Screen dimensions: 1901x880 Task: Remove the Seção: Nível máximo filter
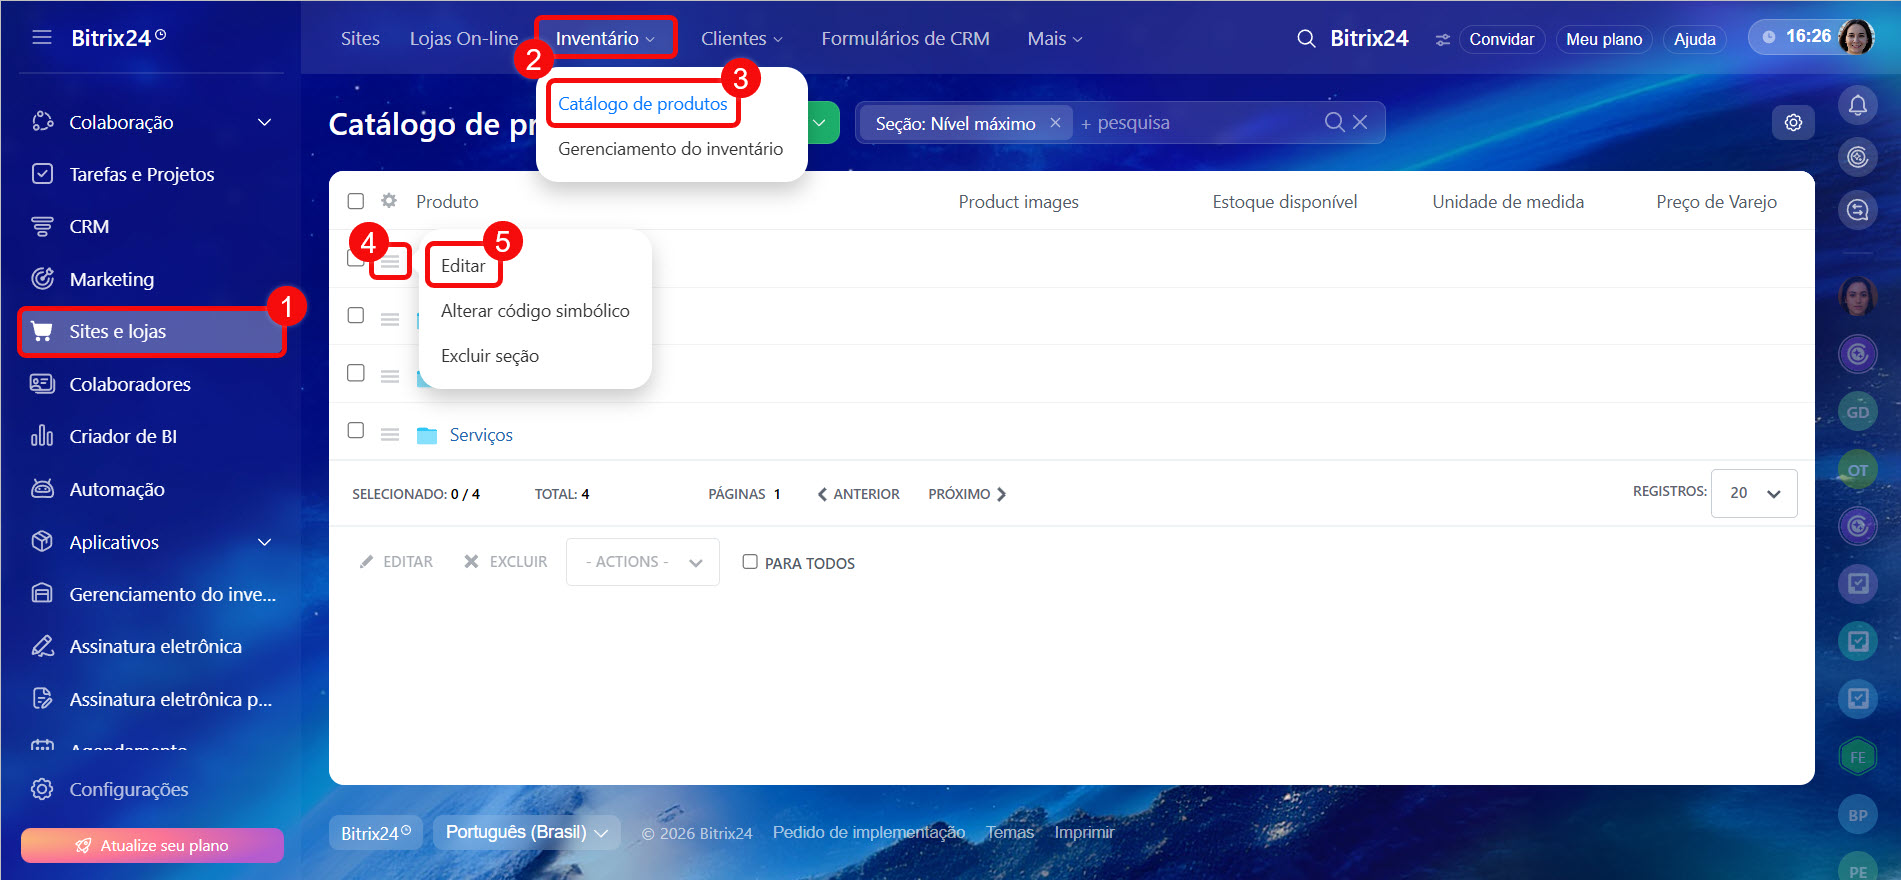coord(1055,123)
